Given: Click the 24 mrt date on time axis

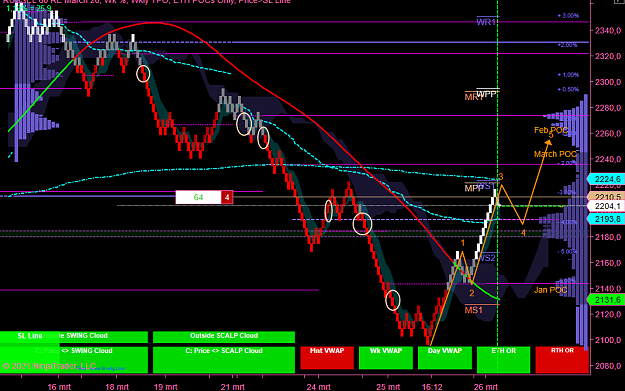Looking at the screenshot, I should (318, 387).
